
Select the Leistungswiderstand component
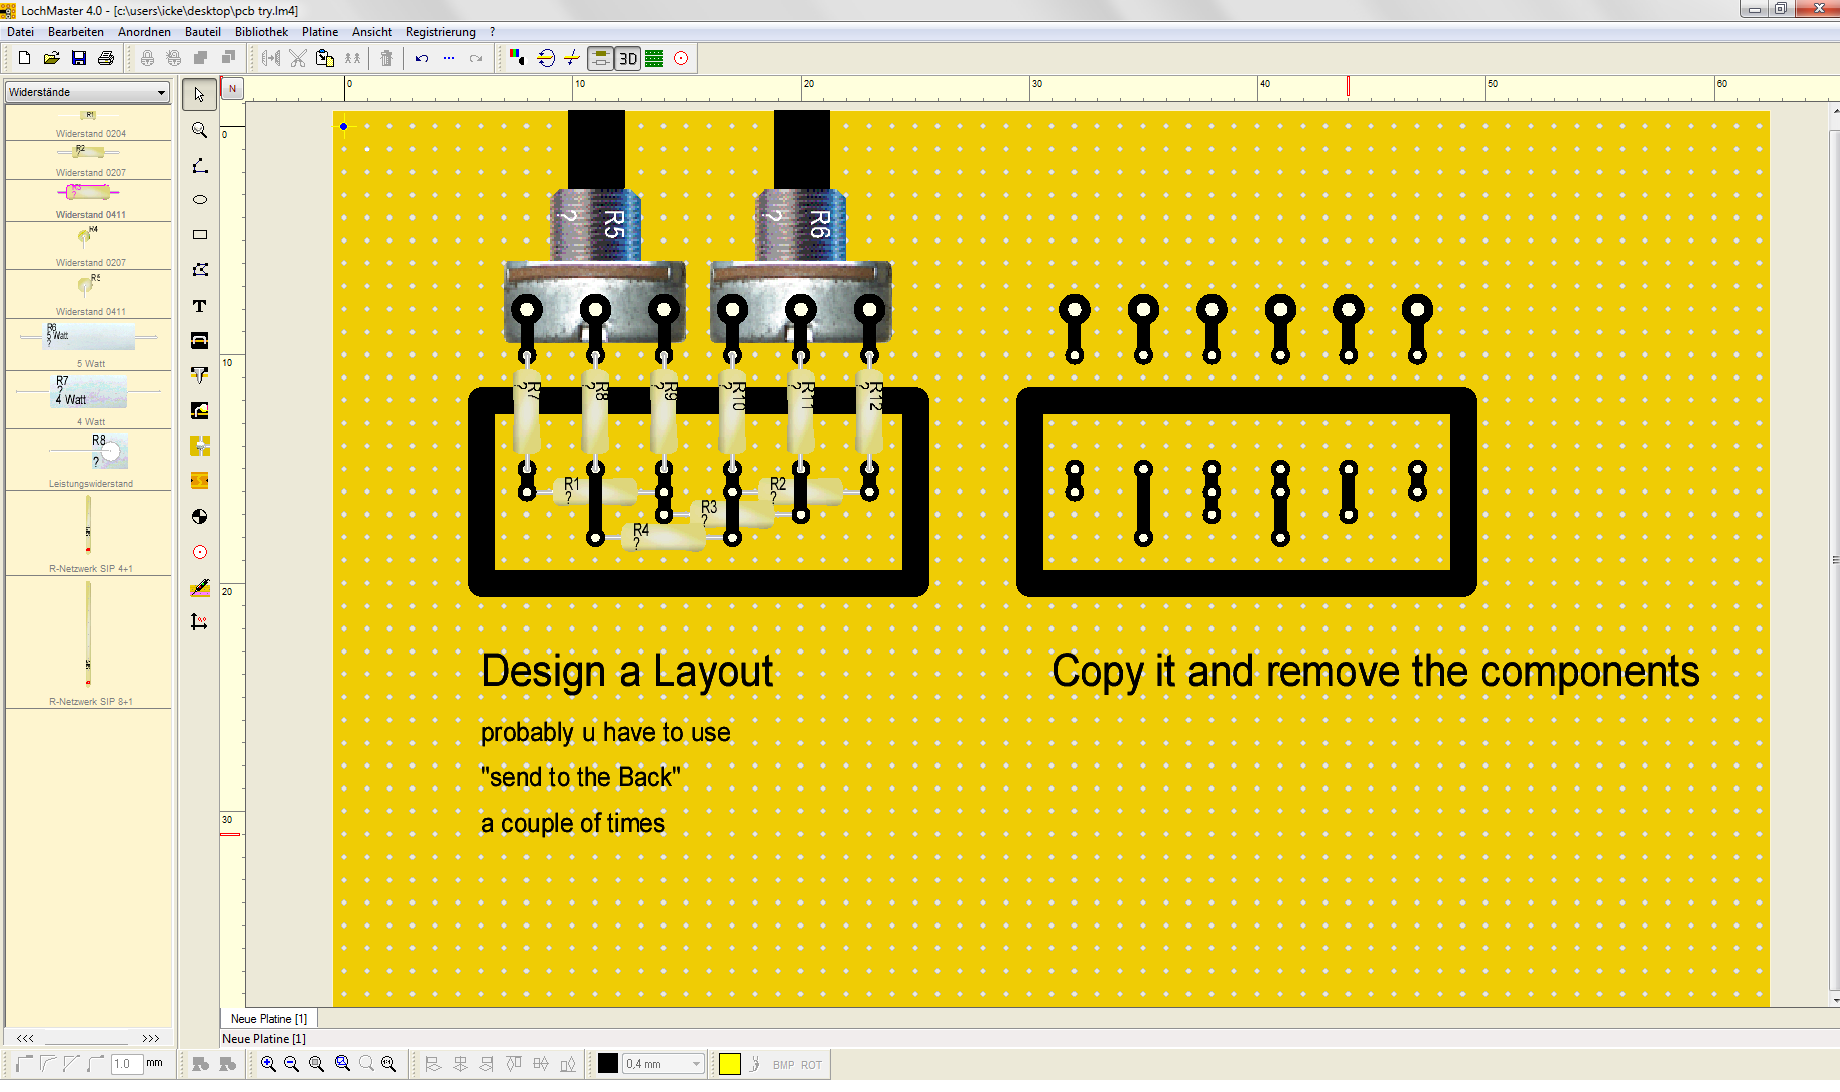coord(90,460)
